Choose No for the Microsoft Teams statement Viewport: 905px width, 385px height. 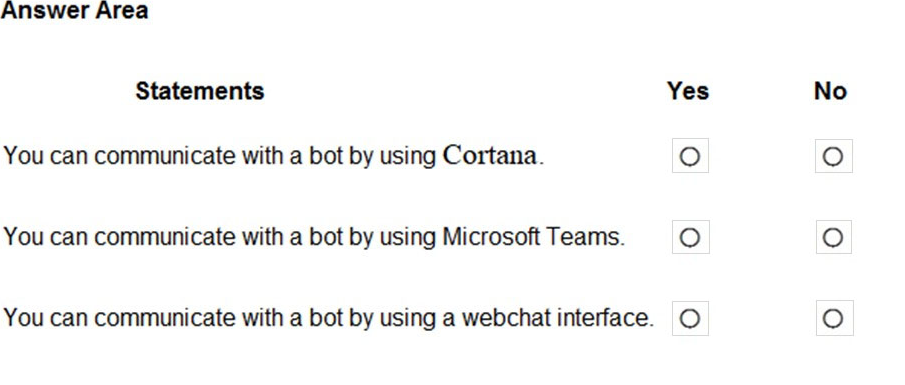833,237
